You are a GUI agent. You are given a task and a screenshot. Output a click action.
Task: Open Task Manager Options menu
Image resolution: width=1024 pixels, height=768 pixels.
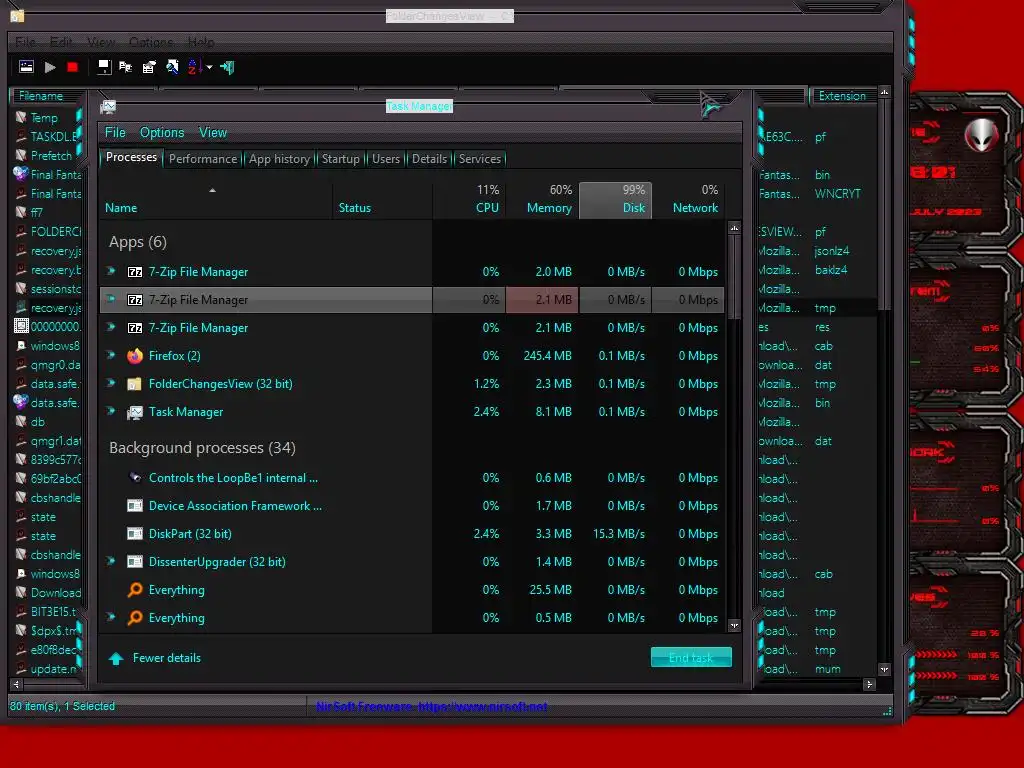(x=162, y=133)
